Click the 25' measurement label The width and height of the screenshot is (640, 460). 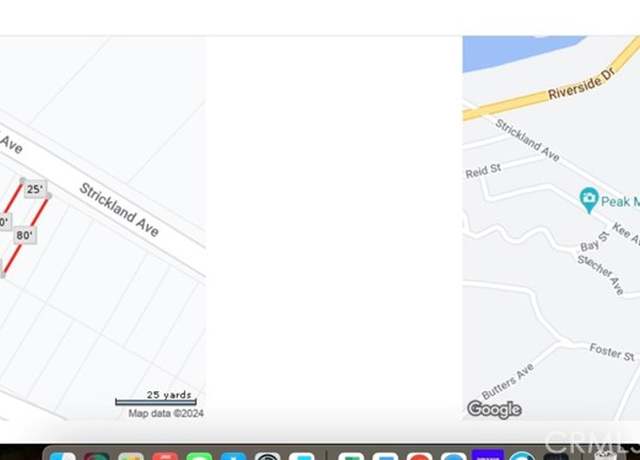click(x=35, y=189)
